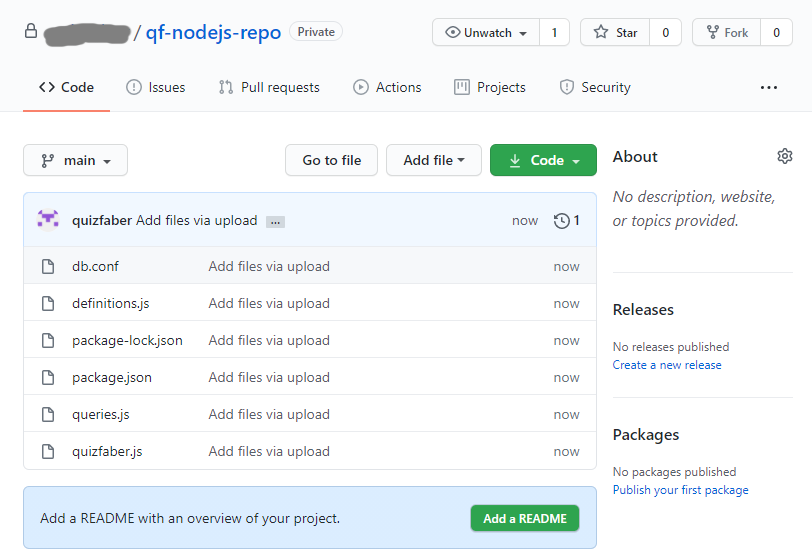The height and width of the screenshot is (557, 812).
Task: Open the quizfaber.js file
Action: coord(107,451)
